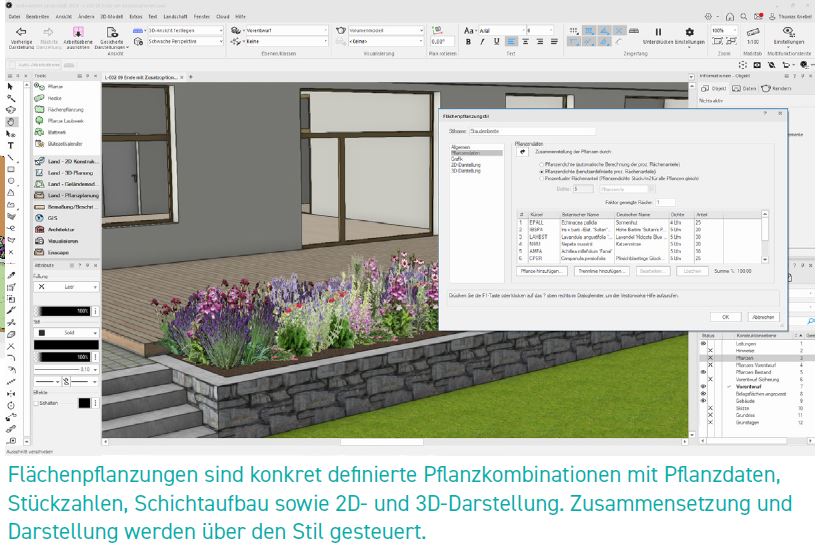The height and width of the screenshot is (547, 822).
Task: Open the Stift Solid dropdown
Action: point(66,333)
